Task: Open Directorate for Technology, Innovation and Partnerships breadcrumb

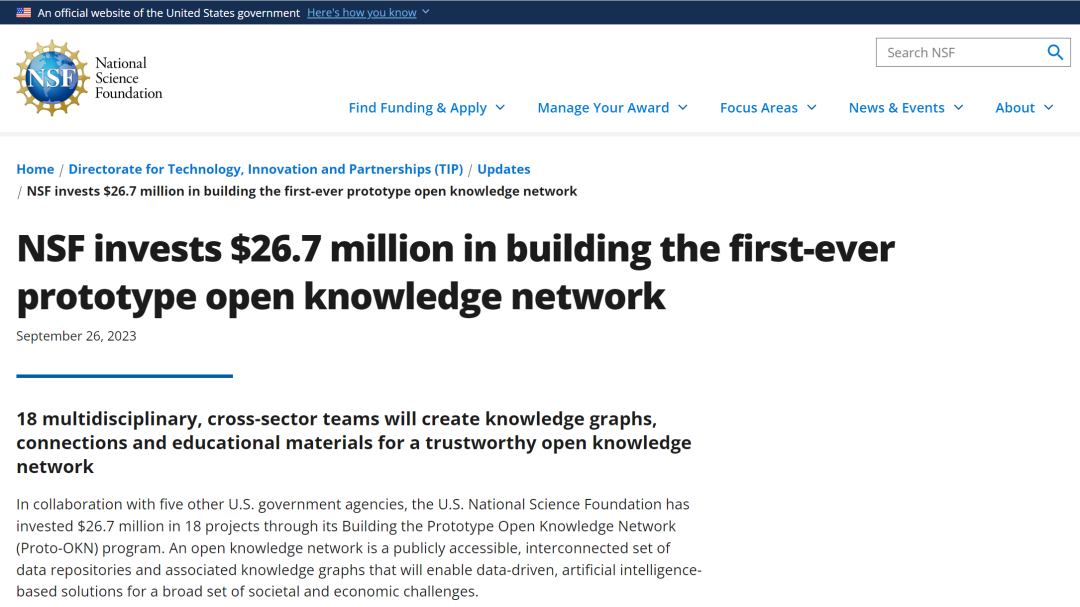Action: pyautogui.click(x=266, y=169)
